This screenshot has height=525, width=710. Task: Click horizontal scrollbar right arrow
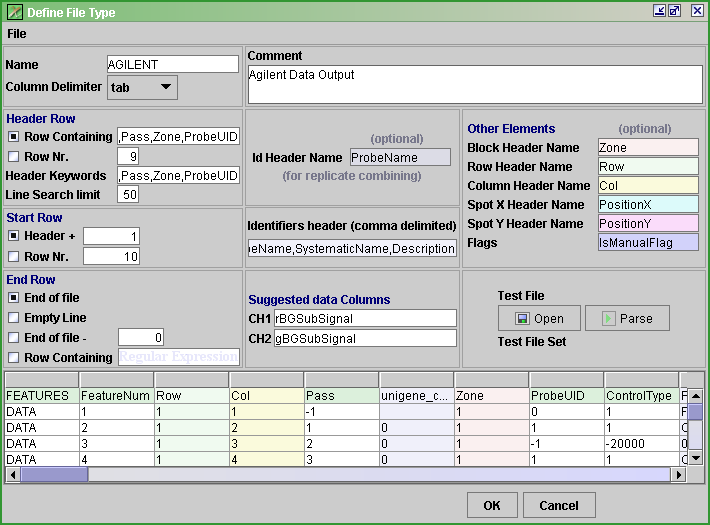pos(678,475)
